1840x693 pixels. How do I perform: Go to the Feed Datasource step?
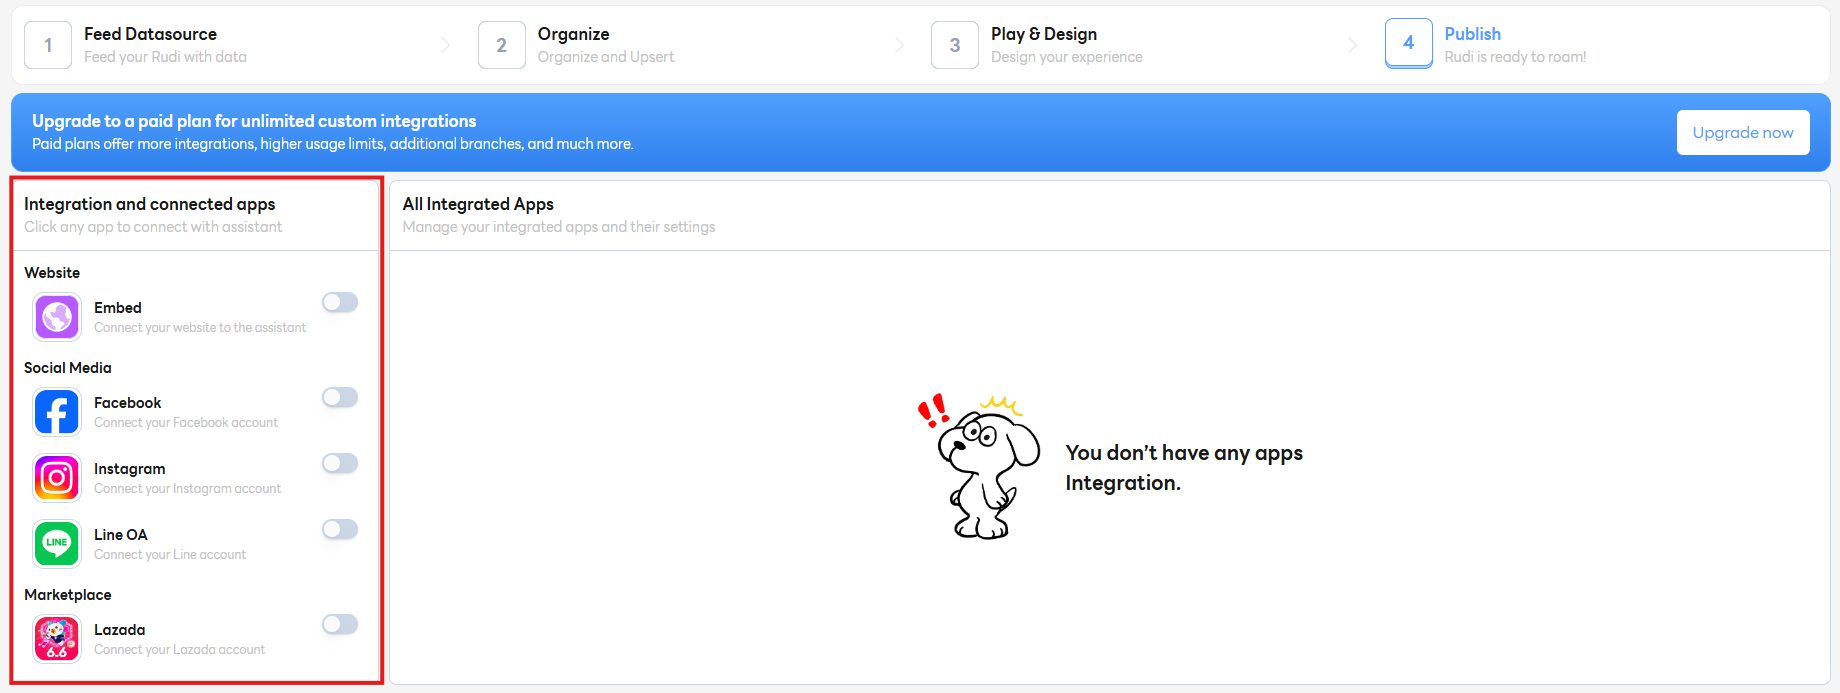150,34
